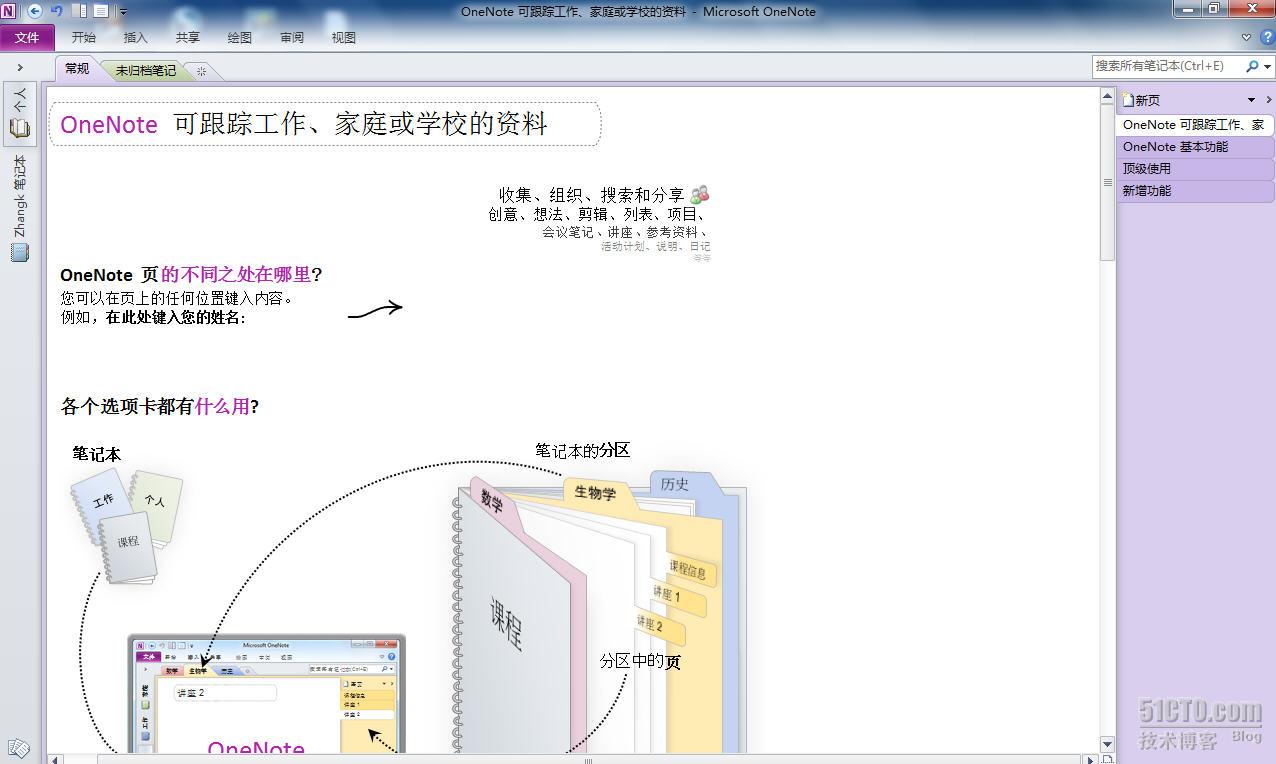Click the Undo arrow in quick access toolbar
The image size is (1276, 764).
(57, 11)
